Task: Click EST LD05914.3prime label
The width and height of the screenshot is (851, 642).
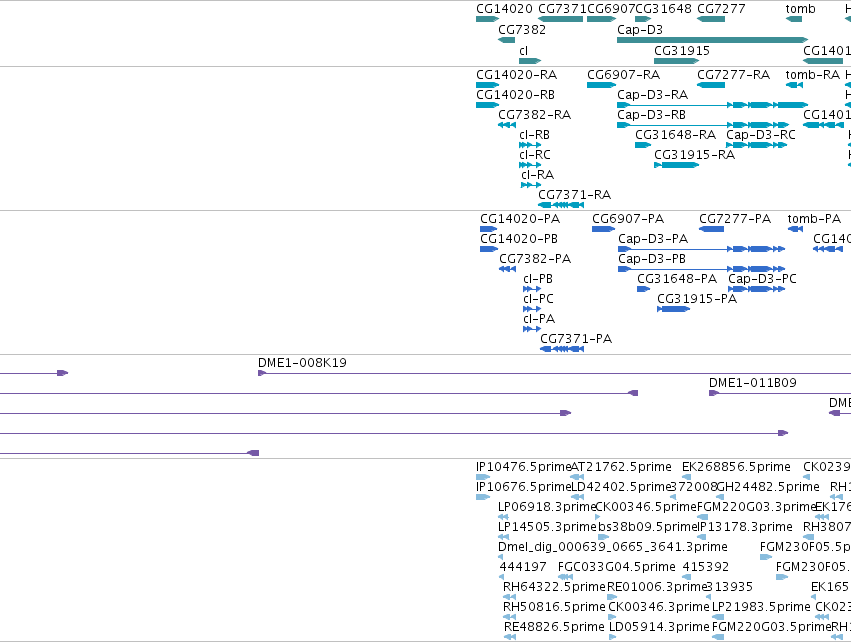Action: point(659,627)
